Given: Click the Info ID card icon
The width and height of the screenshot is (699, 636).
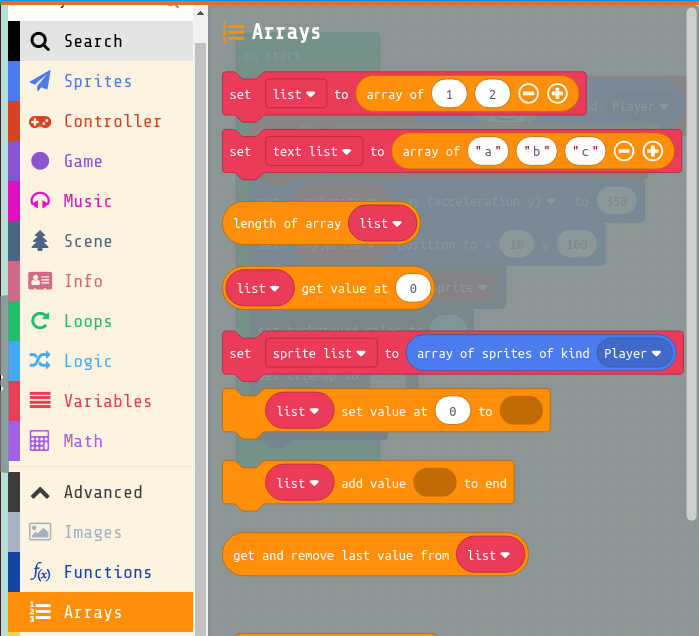Looking at the screenshot, I should pos(40,281).
